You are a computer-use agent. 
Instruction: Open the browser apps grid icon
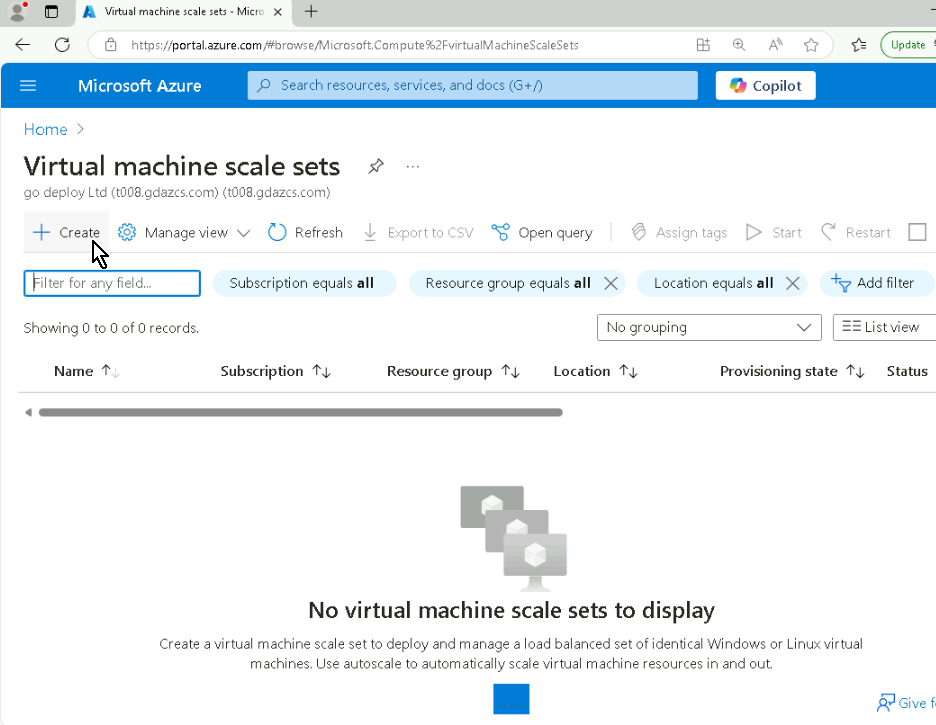tap(703, 45)
